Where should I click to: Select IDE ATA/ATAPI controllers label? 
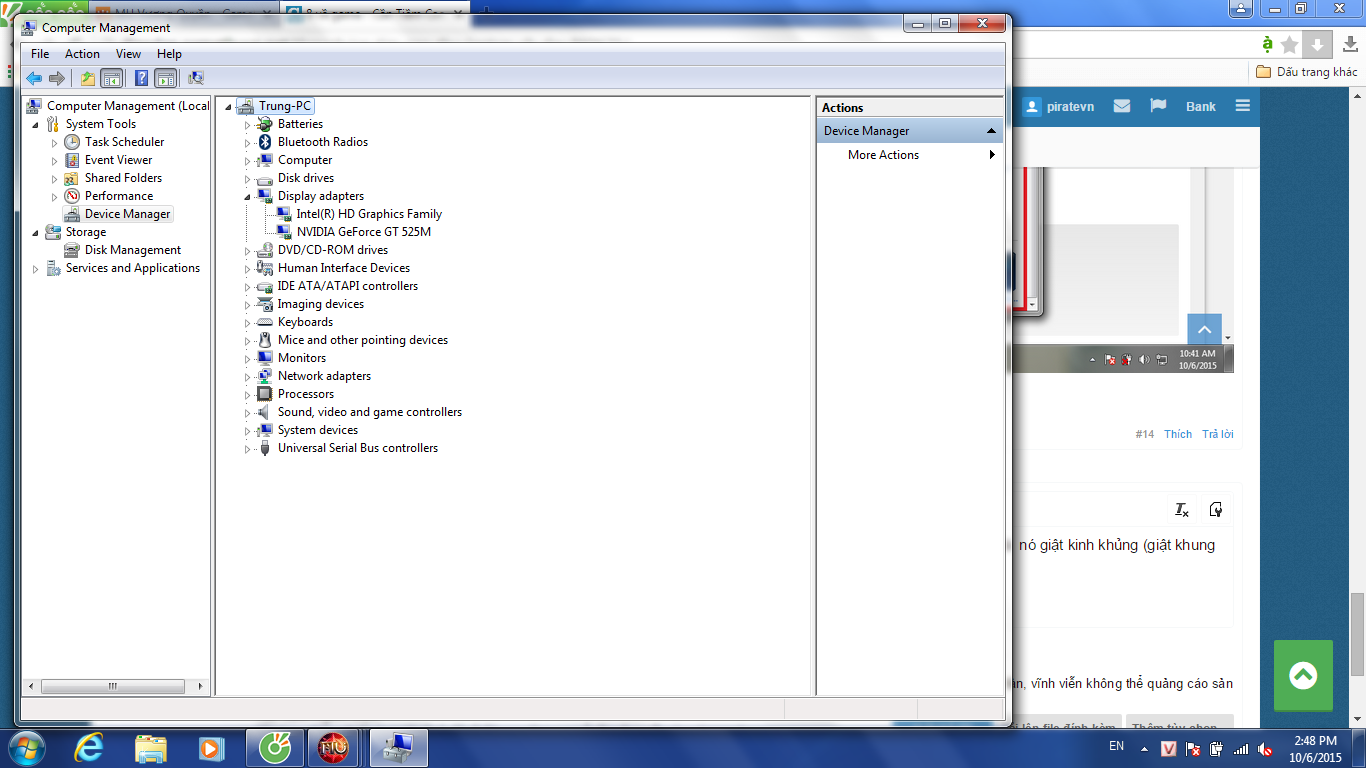pos(348,286)
